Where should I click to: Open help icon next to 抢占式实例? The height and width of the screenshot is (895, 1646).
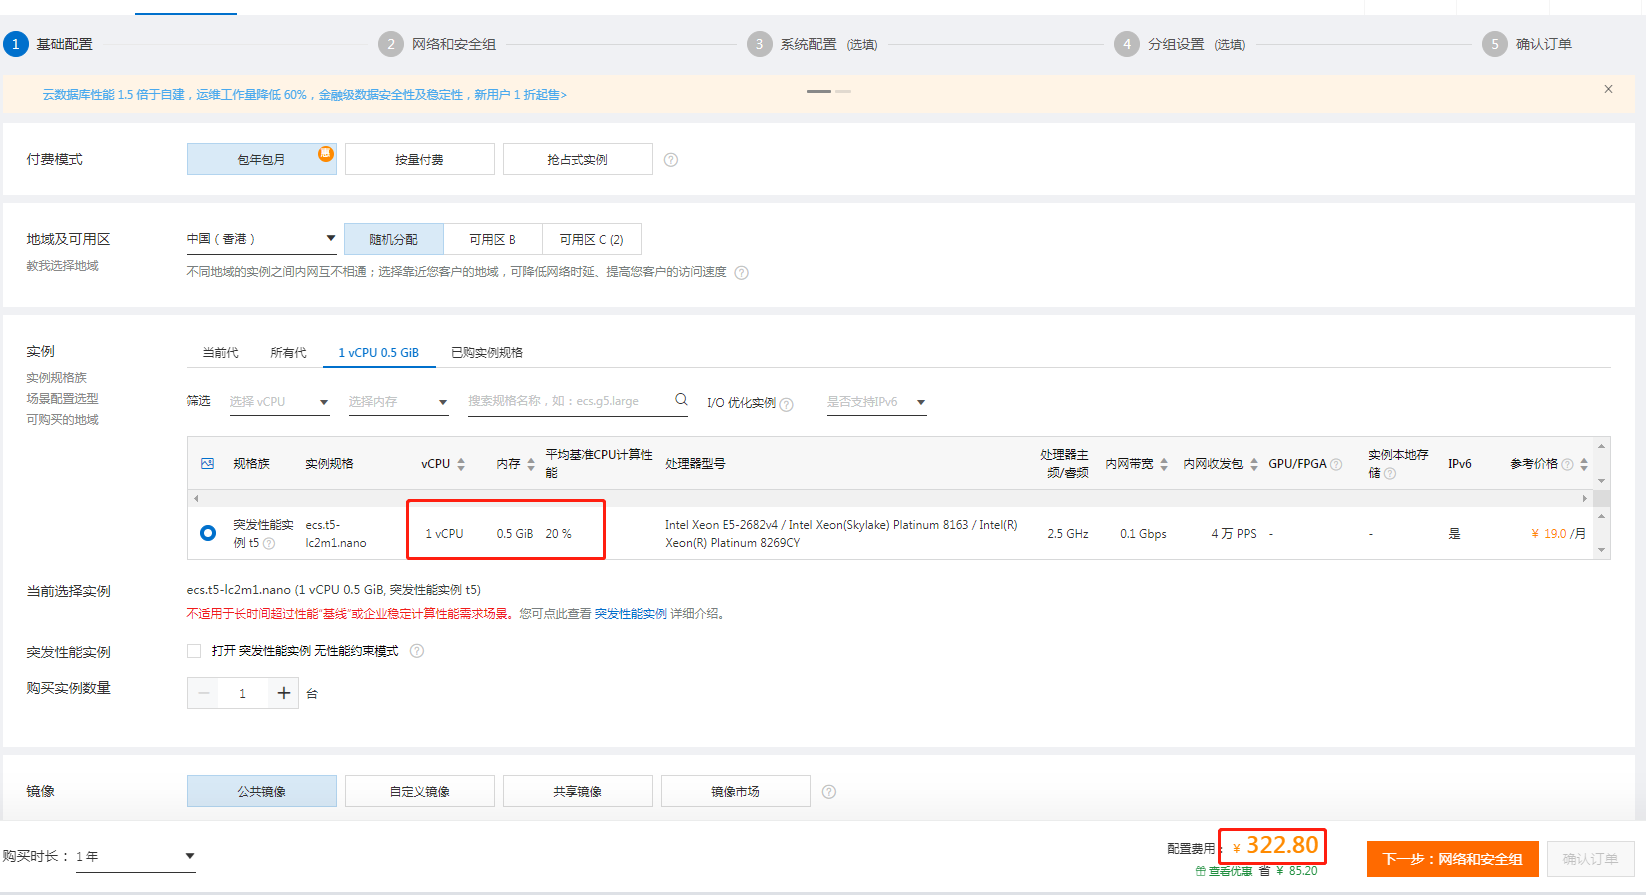pos(671,160)
